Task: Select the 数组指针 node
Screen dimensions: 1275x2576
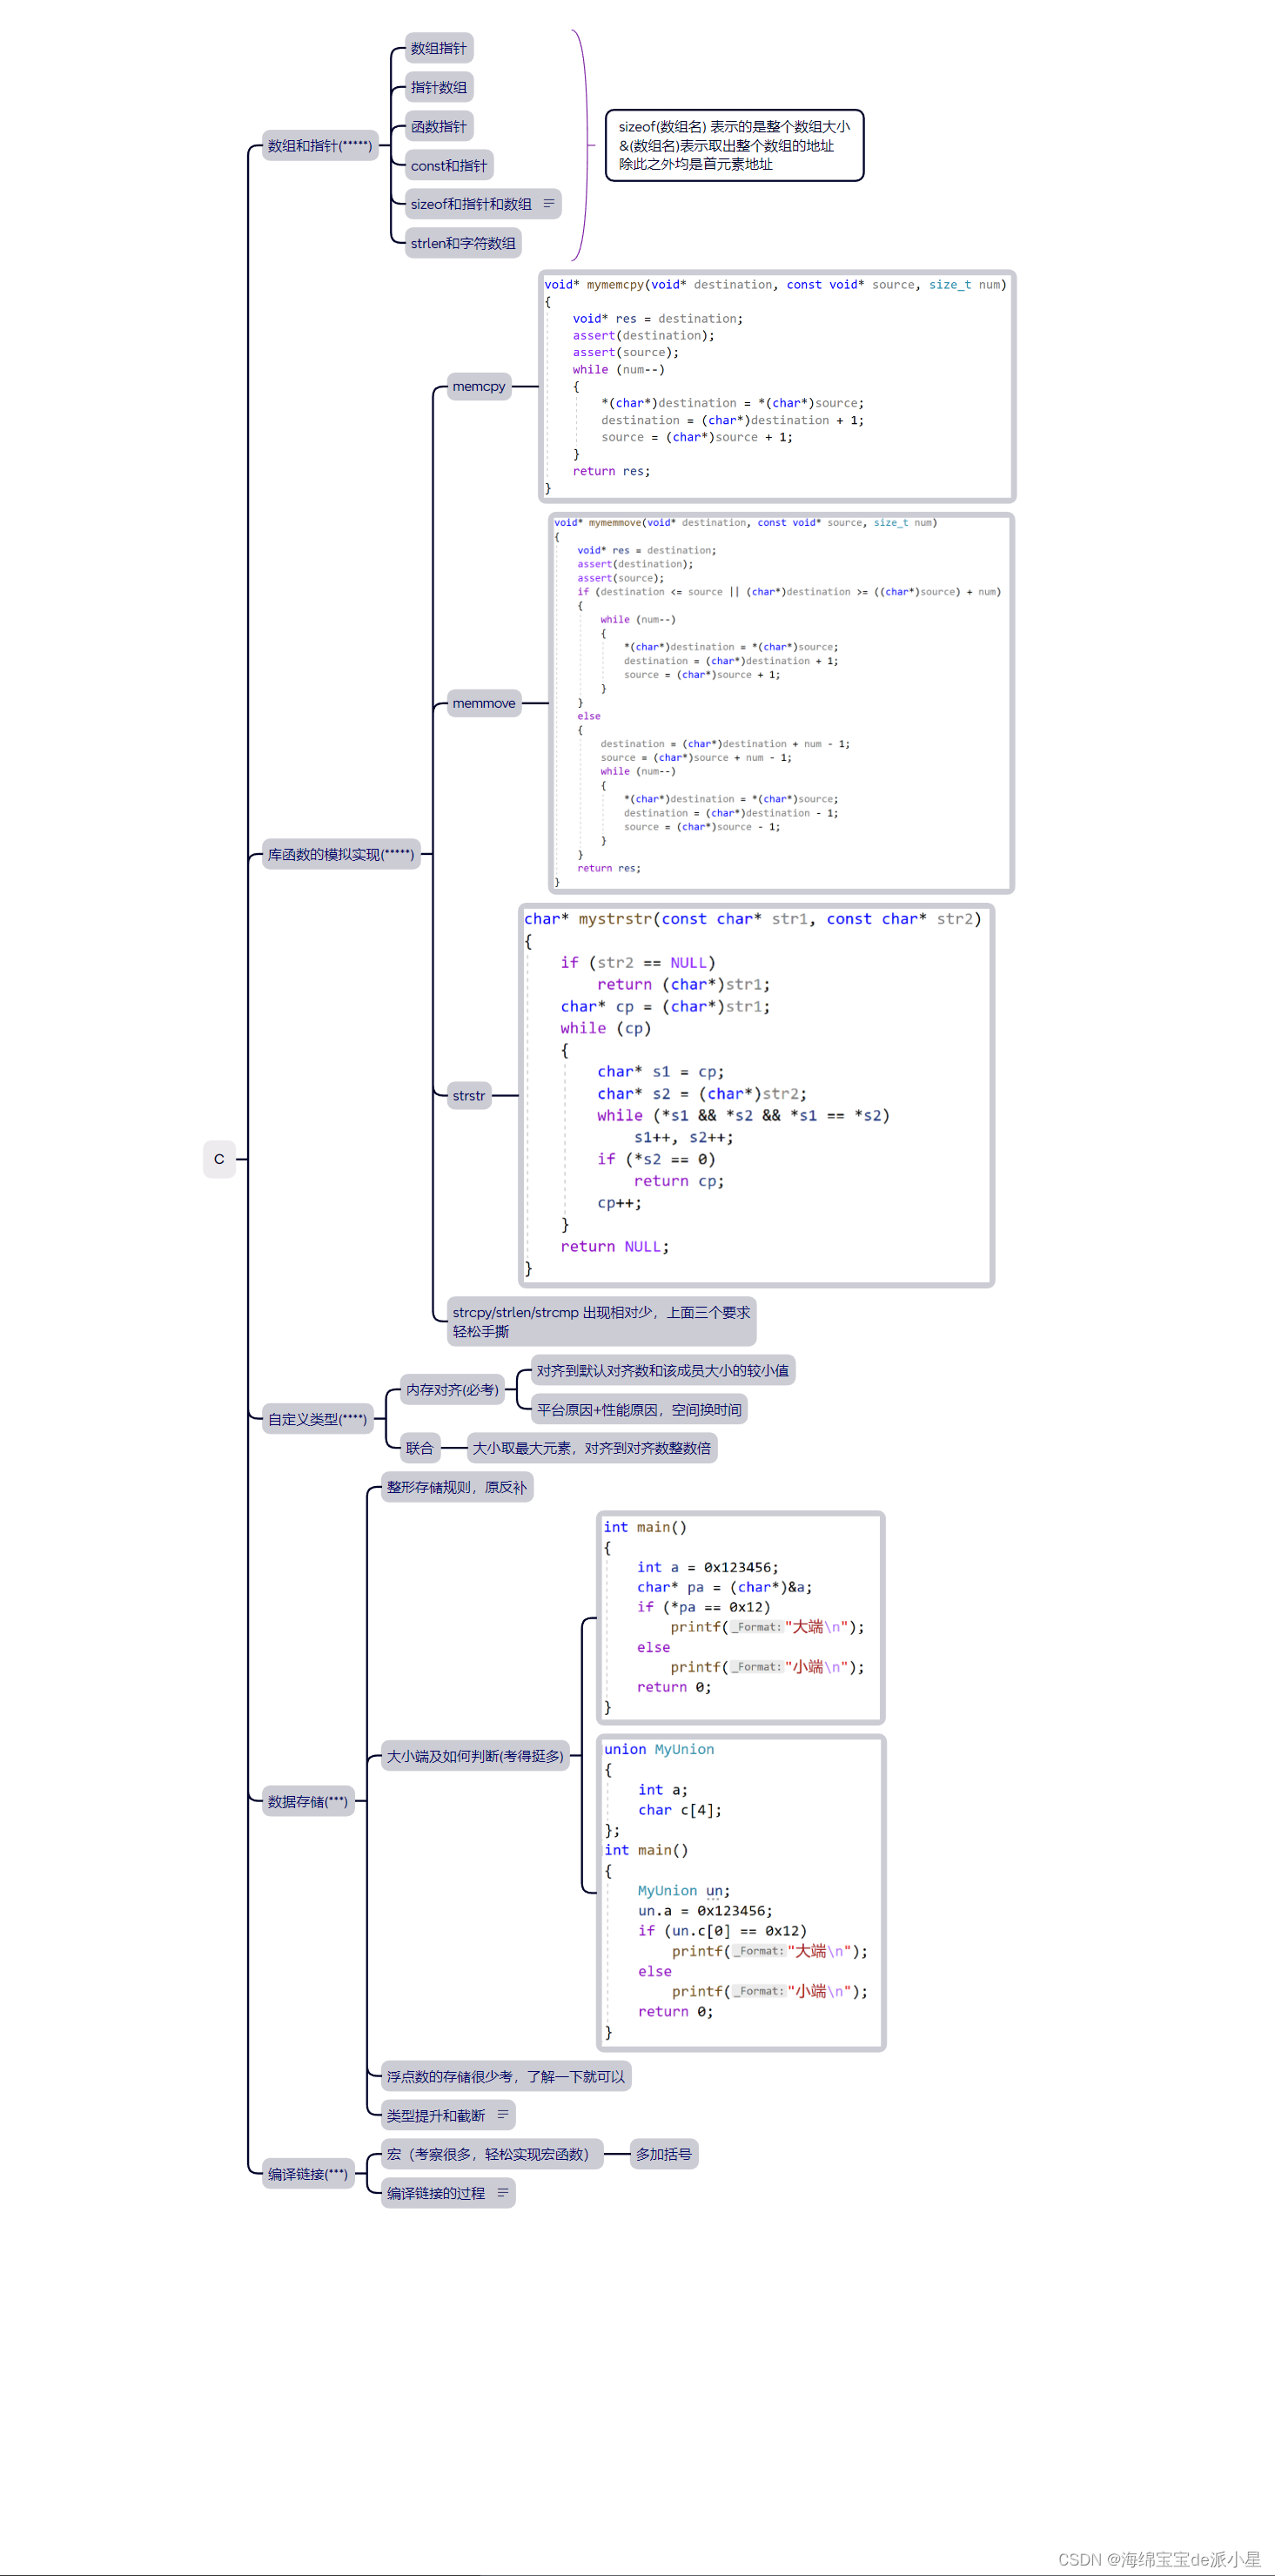Action: (x=439, y=48)
